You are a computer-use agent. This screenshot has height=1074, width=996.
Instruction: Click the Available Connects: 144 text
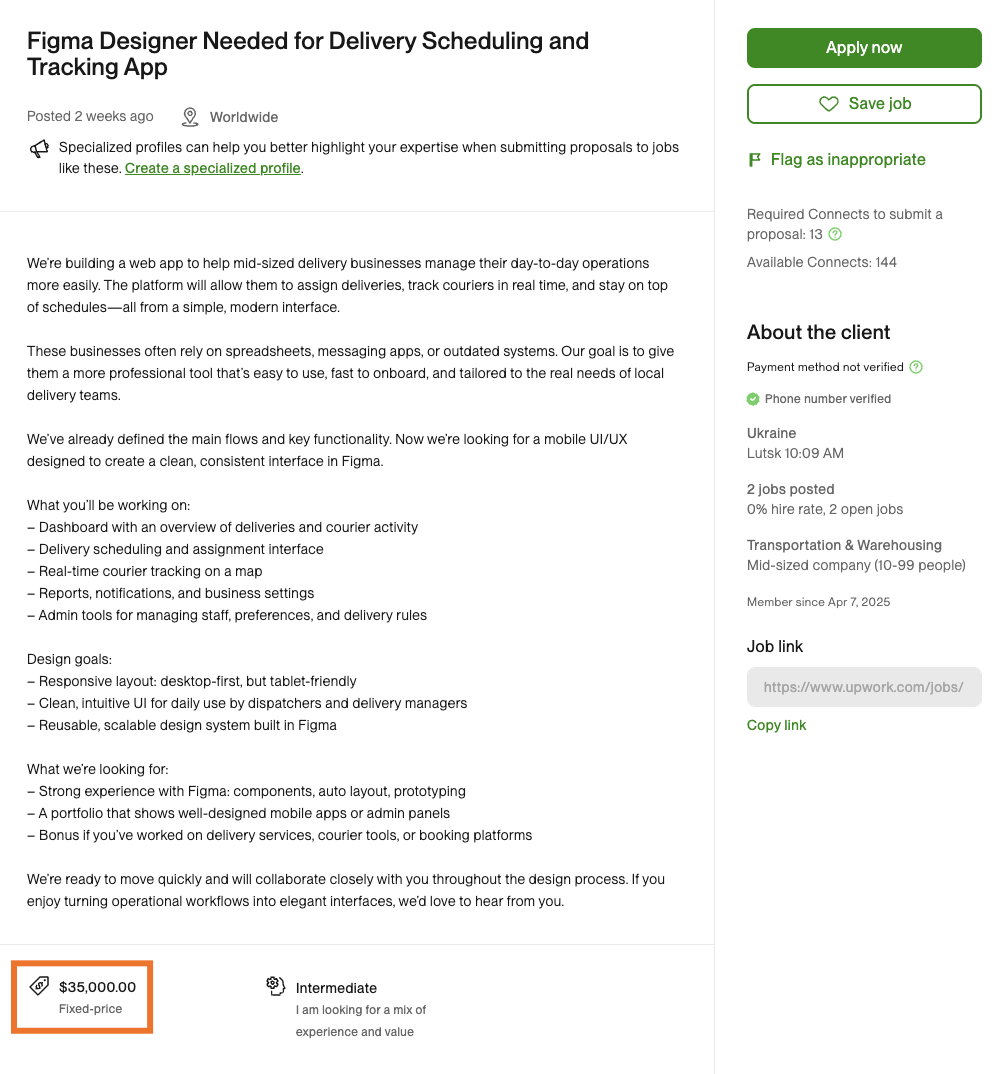click(x=821, y=262)
